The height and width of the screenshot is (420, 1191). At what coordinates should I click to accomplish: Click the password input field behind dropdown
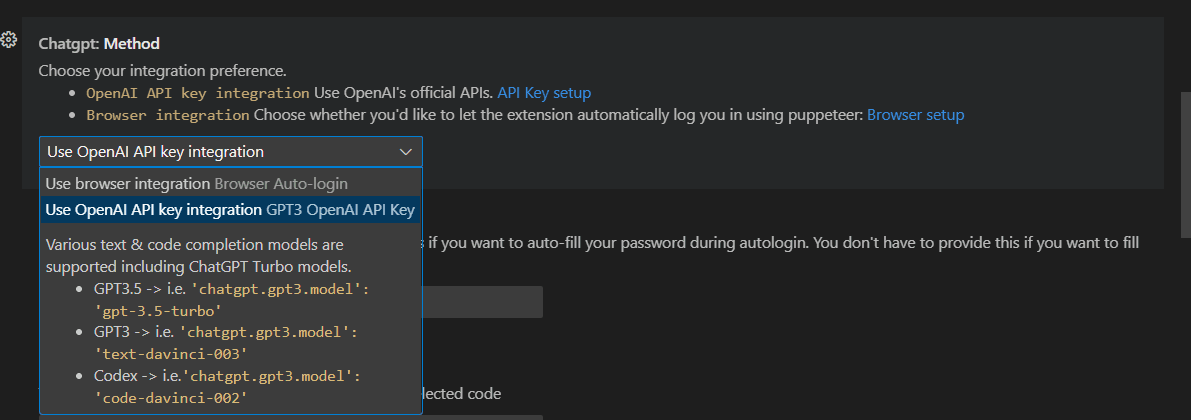click(x=482, y=302)
